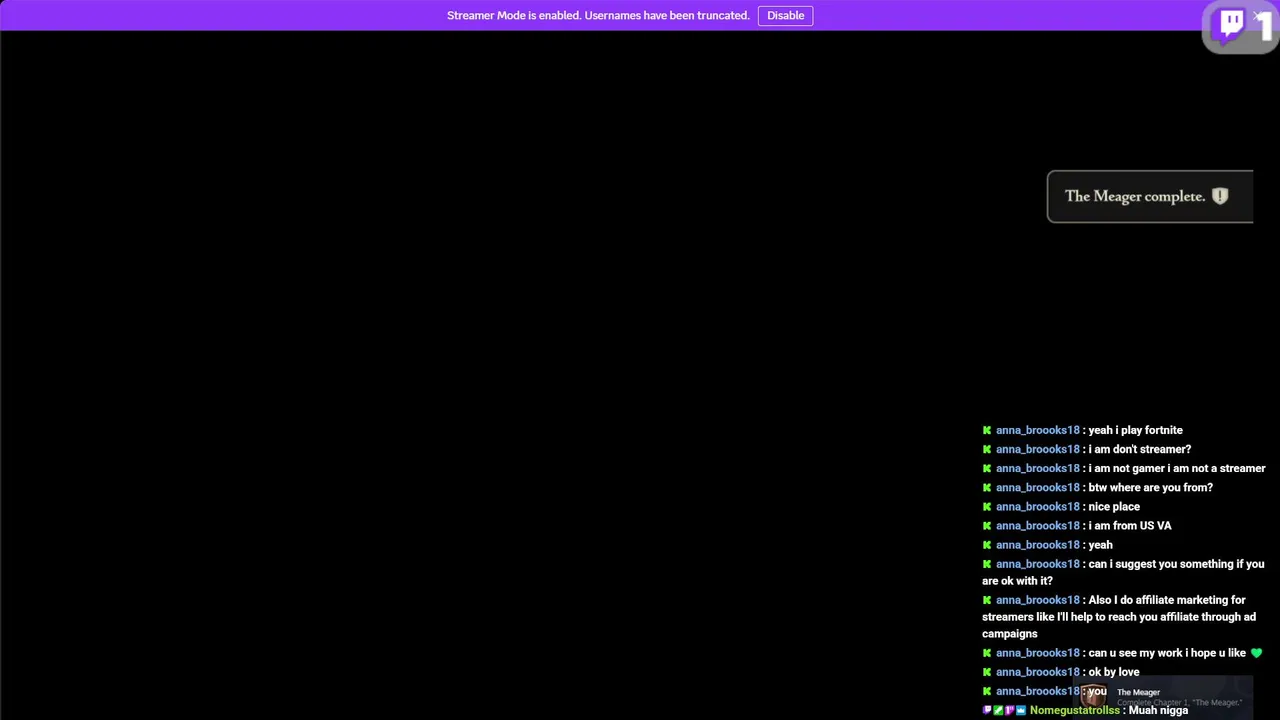Click the message 'can i suggest you something if you are ok with it?'
The height and width of the screenshot is (720, 1280).
point(1123,572)
